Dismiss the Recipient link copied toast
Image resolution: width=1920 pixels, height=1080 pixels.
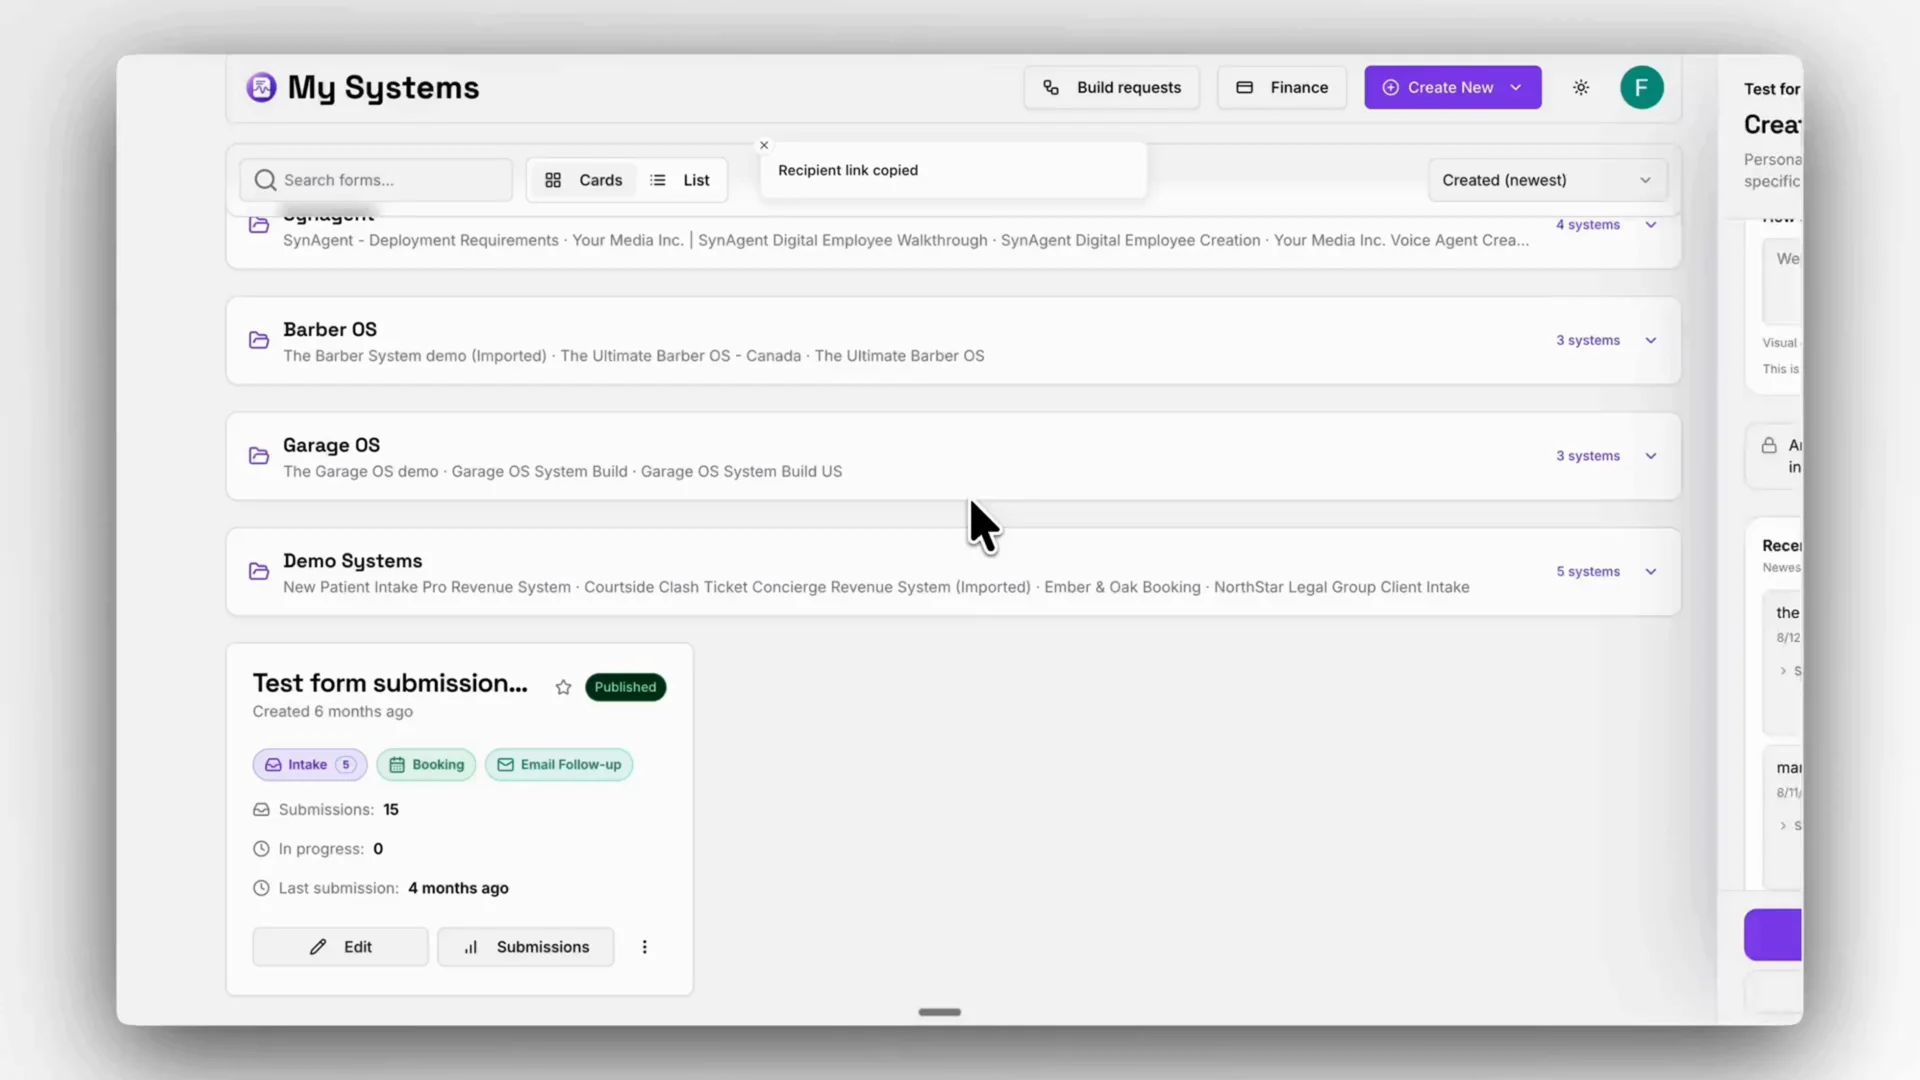[764, 145]
